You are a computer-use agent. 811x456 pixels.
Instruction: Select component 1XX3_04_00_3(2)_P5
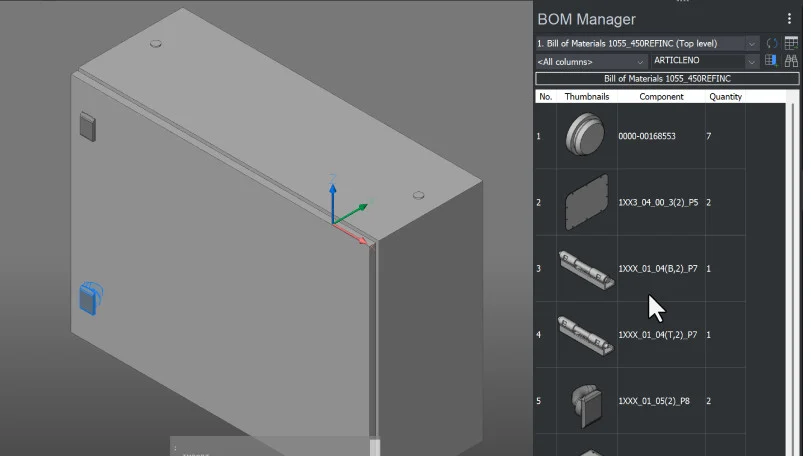pos(658,202)
